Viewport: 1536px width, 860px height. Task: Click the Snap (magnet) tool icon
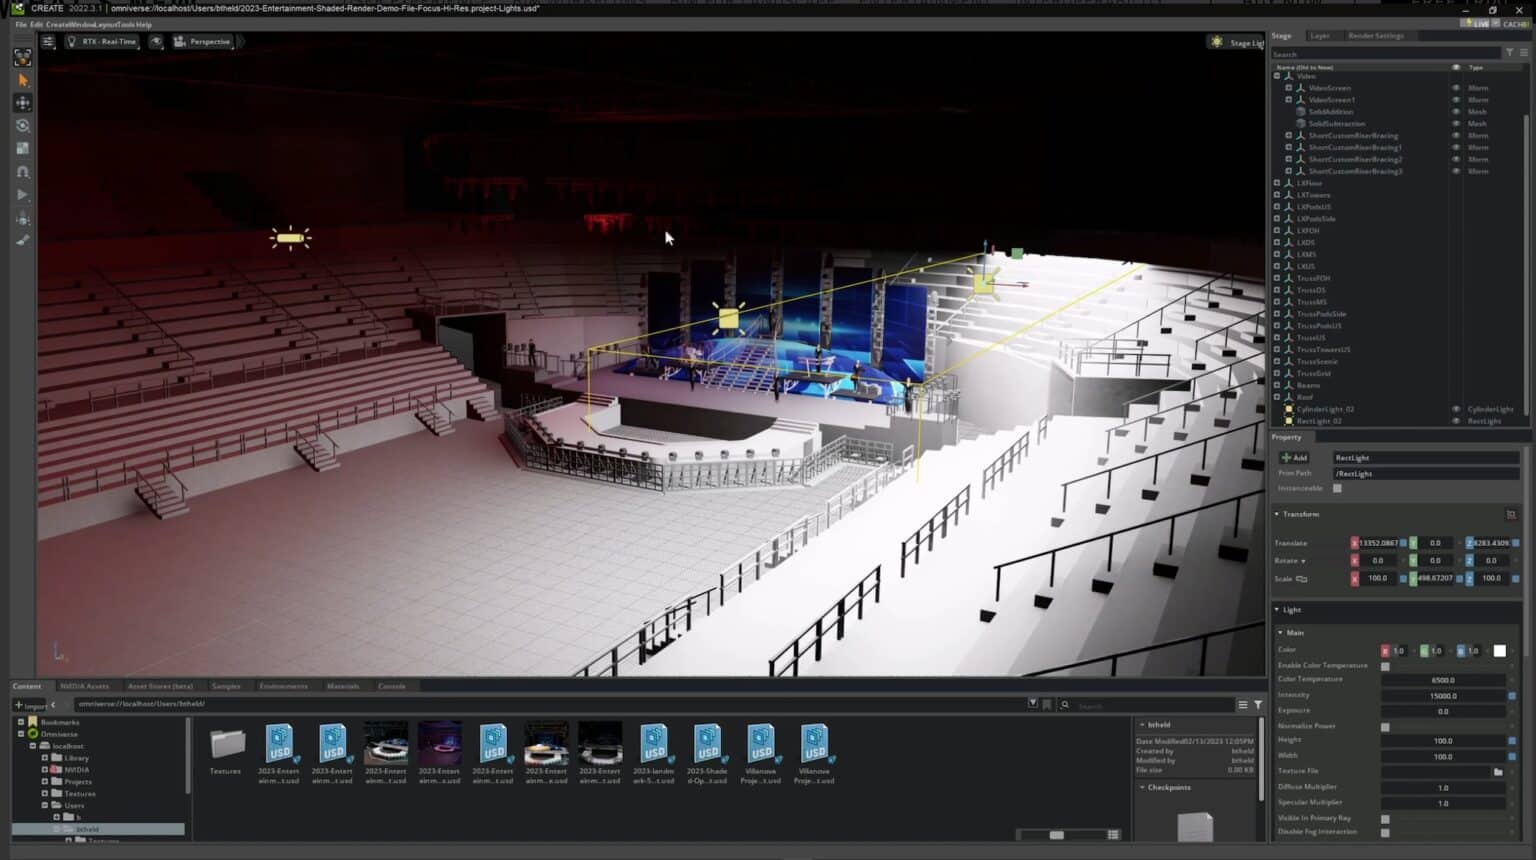pyautogui.click(x=22, y=171)
